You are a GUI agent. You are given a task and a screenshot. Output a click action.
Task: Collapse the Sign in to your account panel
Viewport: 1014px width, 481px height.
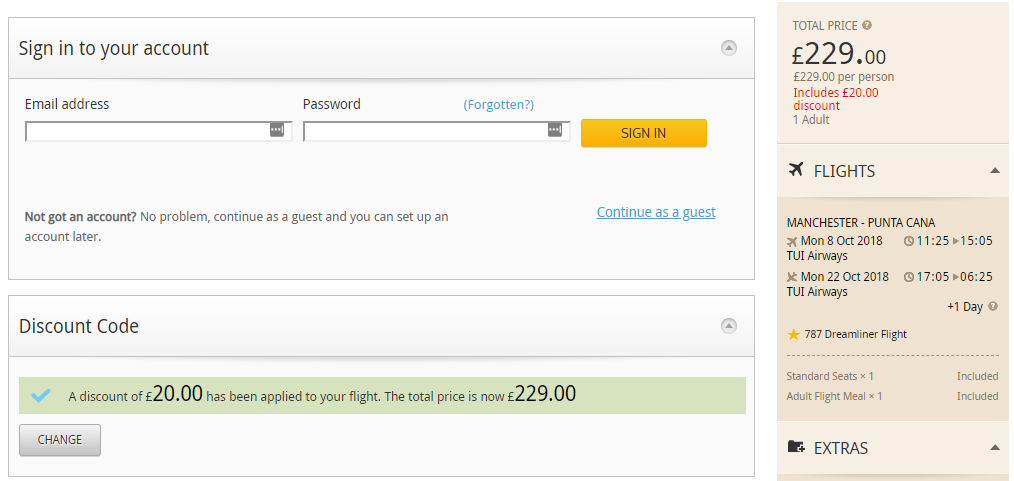click(x=729, y=48)
